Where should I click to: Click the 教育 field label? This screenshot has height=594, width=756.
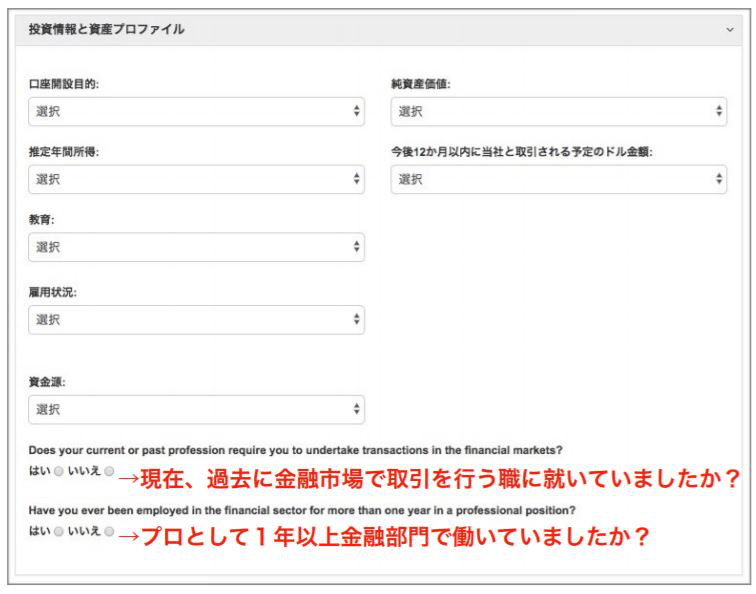pos(41,220)
